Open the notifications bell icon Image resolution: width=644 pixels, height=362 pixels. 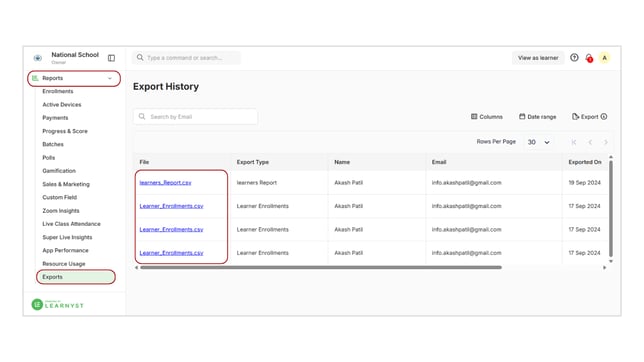[589, 58]
